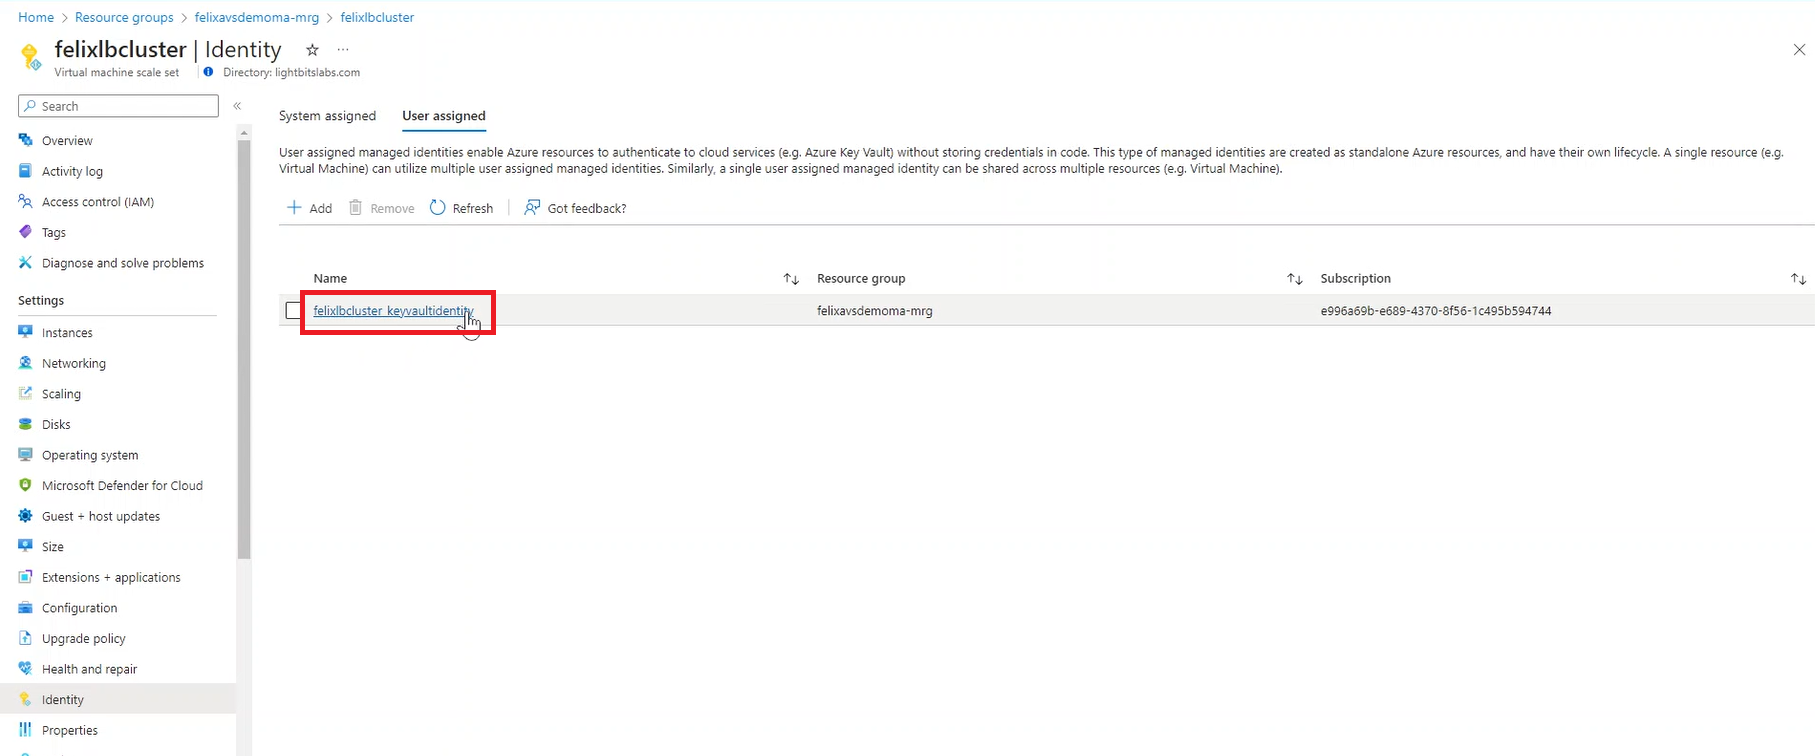This screenshot has width=1815, height=756.
Task: Select the User assigned tab
Action: click(444, 116)
